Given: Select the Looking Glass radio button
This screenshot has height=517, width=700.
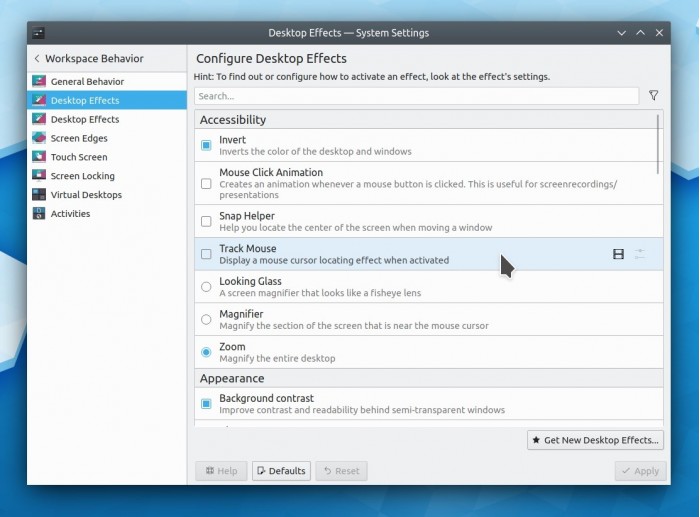Looking at the screenshot, I should (206, 287).
